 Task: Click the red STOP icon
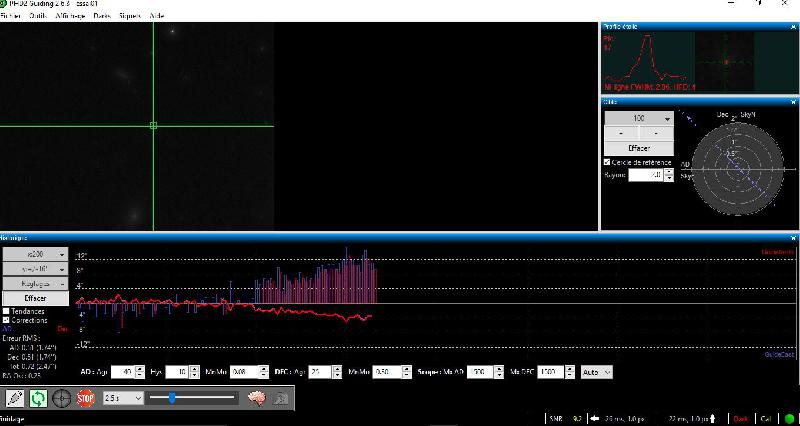86,398
